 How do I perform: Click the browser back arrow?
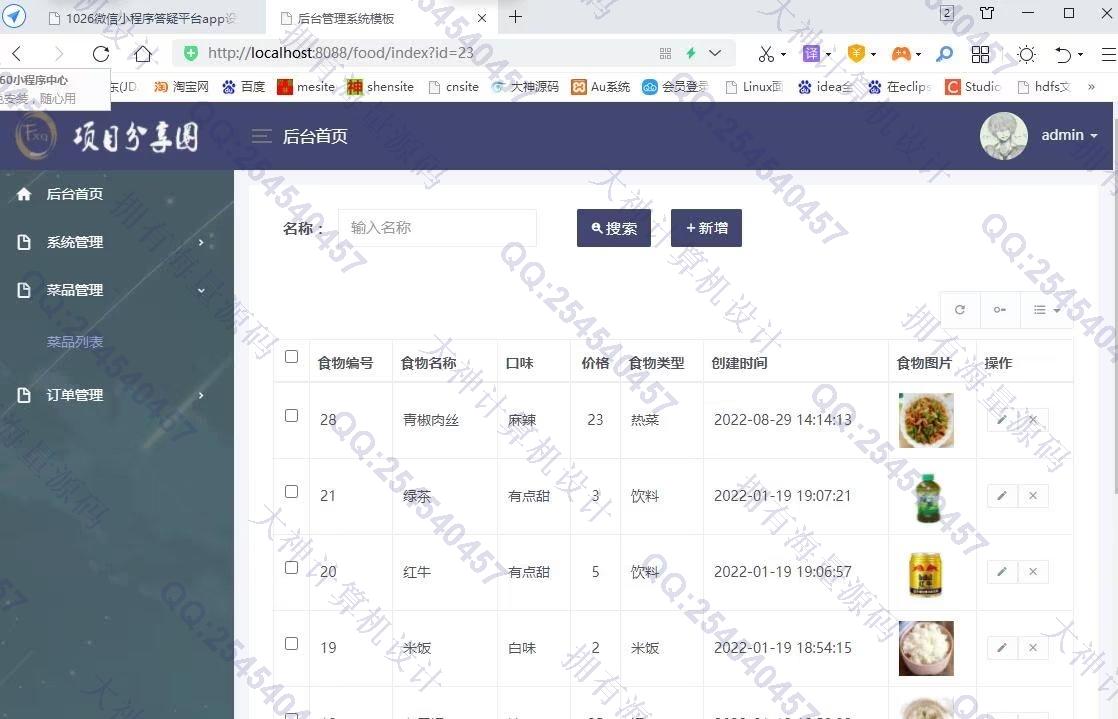(17, 53)
